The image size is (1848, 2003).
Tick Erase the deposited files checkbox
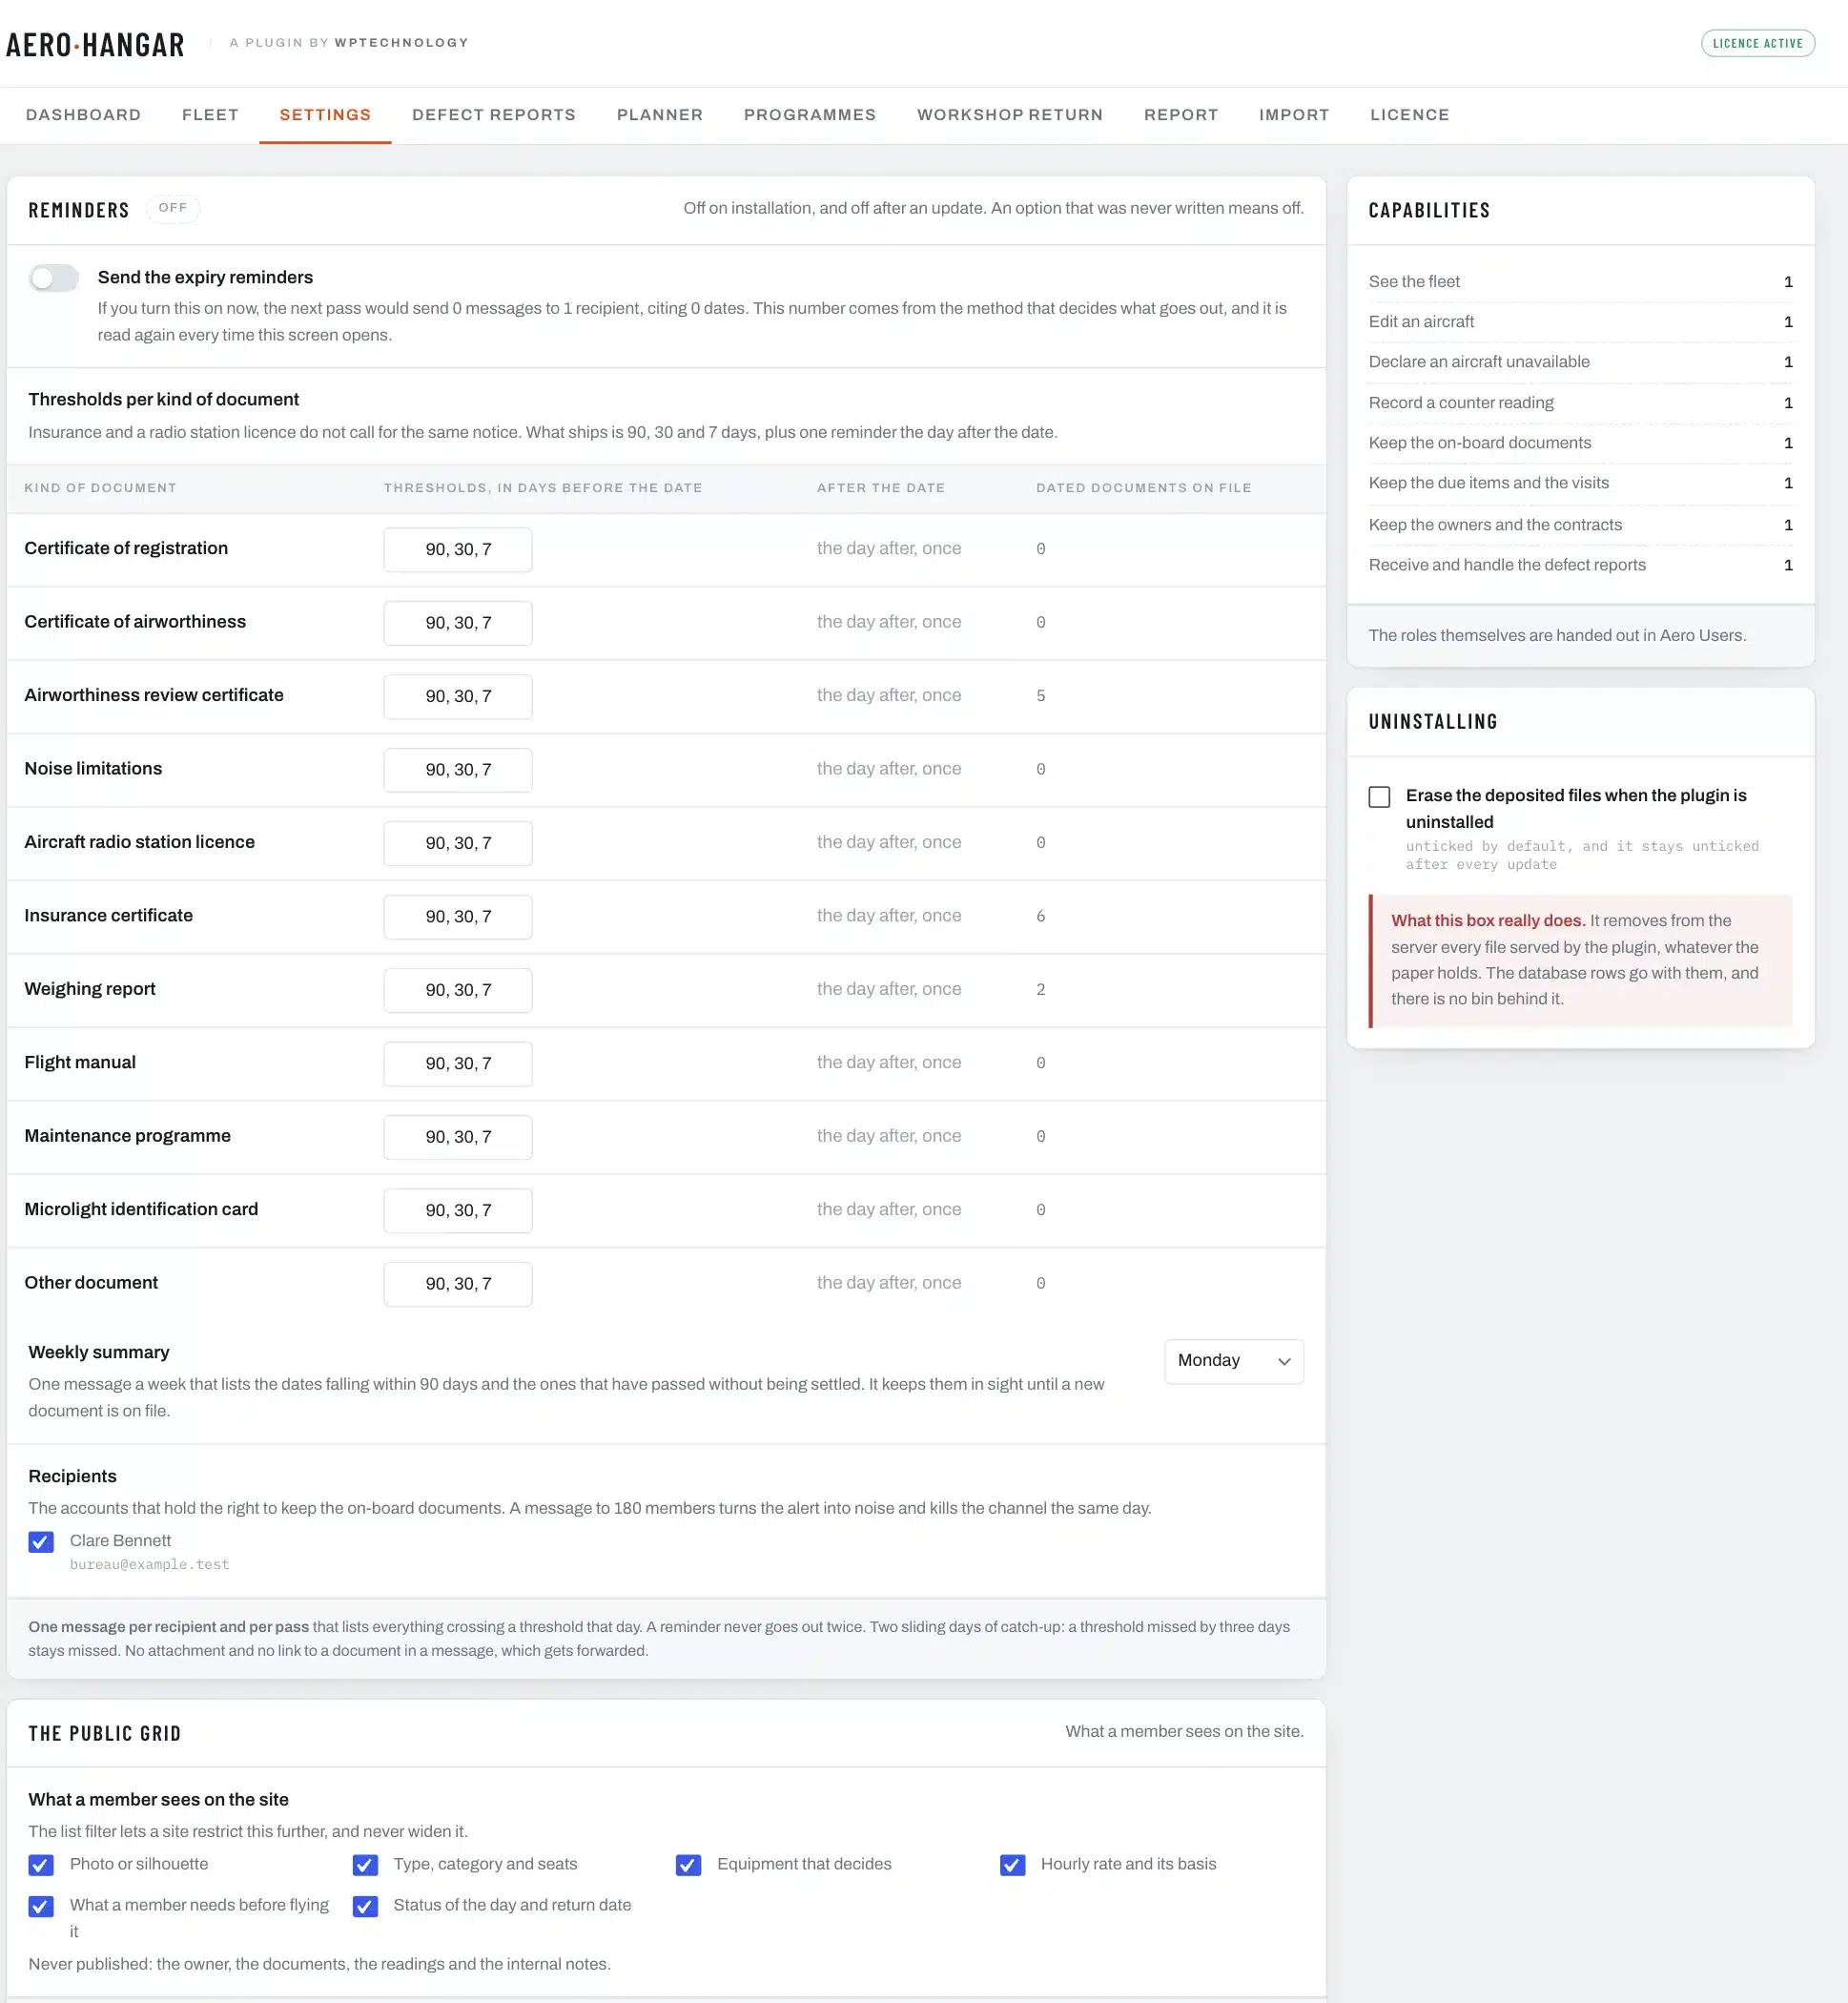(x=1379, y=797)
